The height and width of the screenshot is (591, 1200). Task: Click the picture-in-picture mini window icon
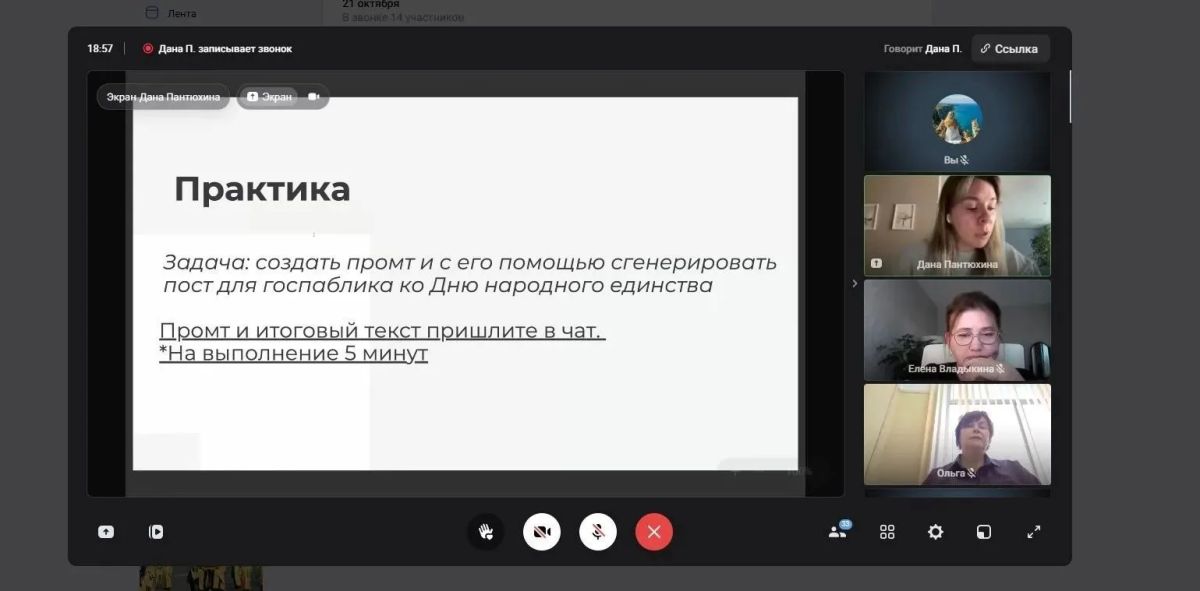click(984, 532)
